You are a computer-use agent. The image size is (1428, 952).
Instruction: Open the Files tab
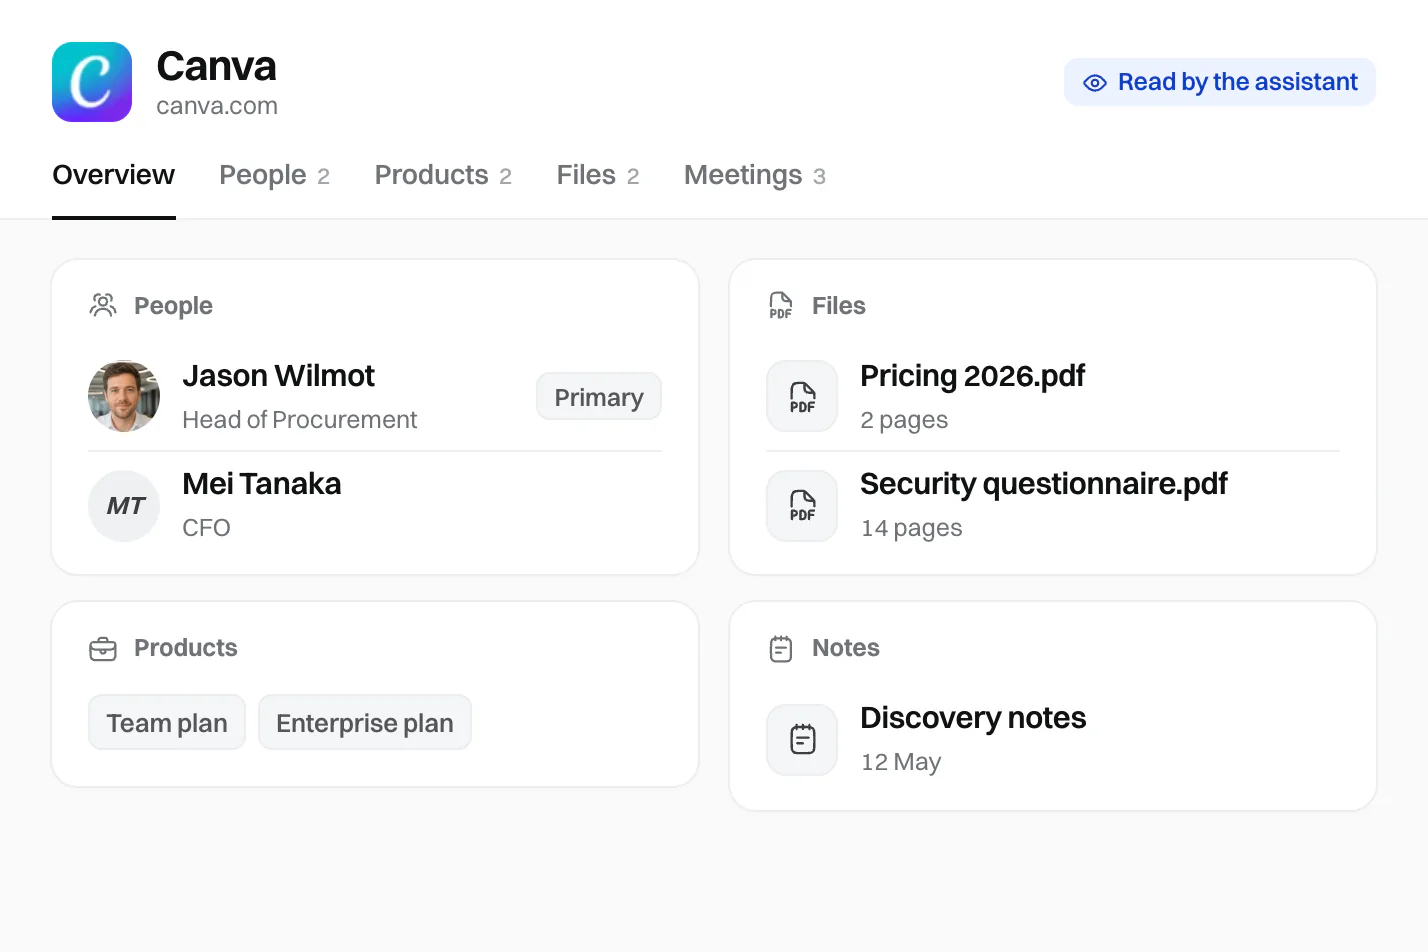pyautogui.click(x=598, y=176)
